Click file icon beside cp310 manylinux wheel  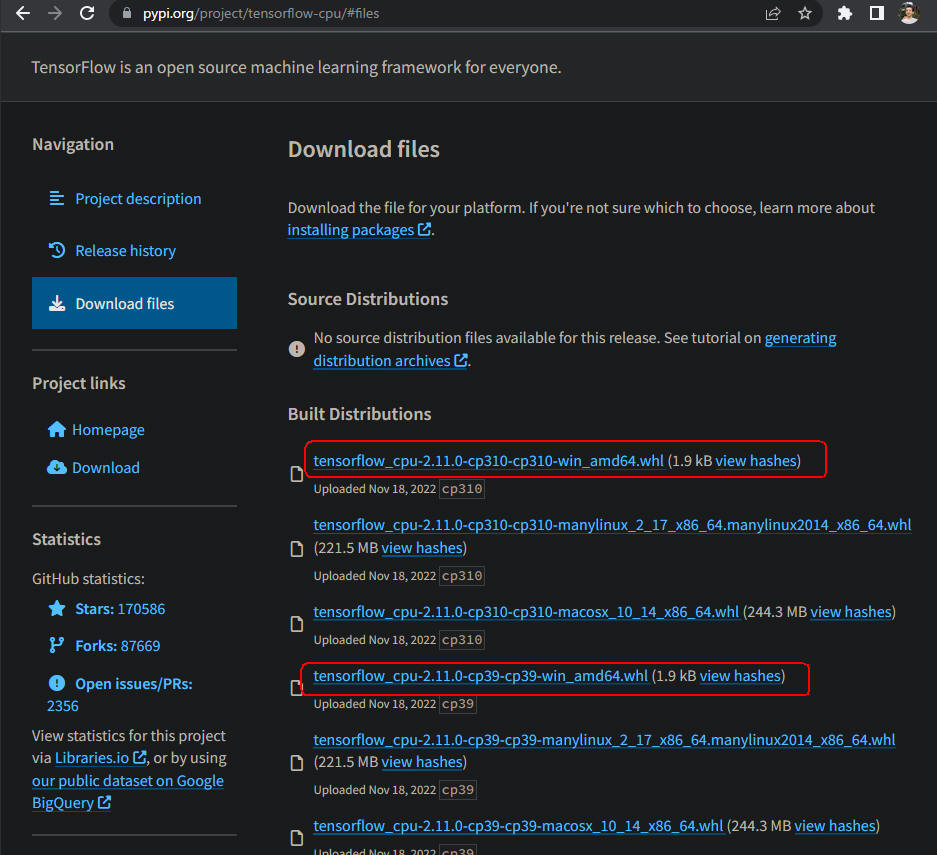pyautogui.click(x=296, y=548)
